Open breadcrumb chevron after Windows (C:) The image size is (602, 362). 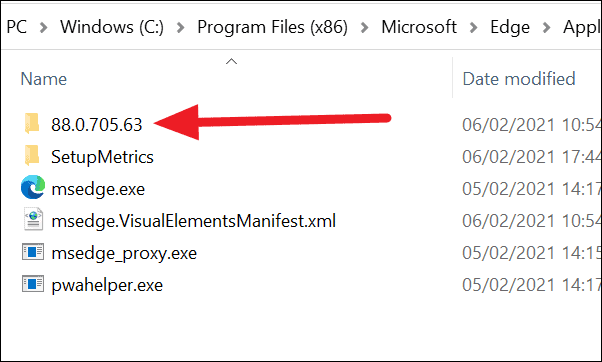180,27
